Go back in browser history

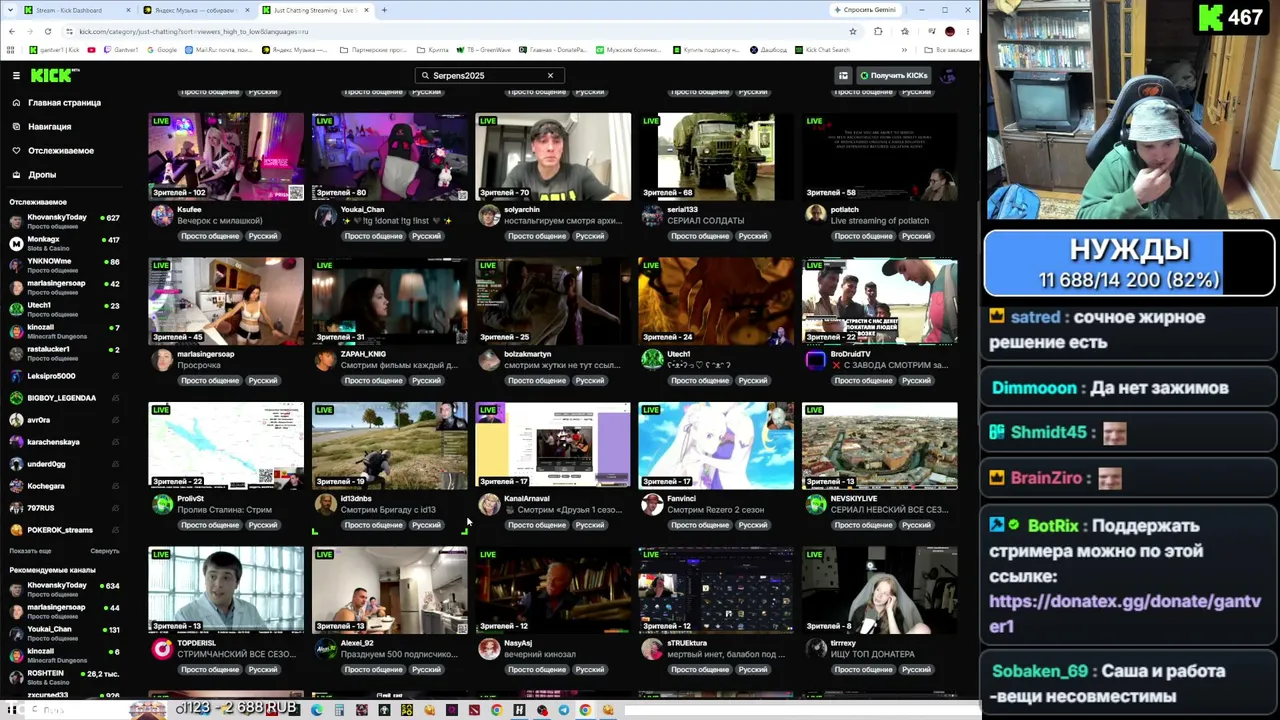11,31
